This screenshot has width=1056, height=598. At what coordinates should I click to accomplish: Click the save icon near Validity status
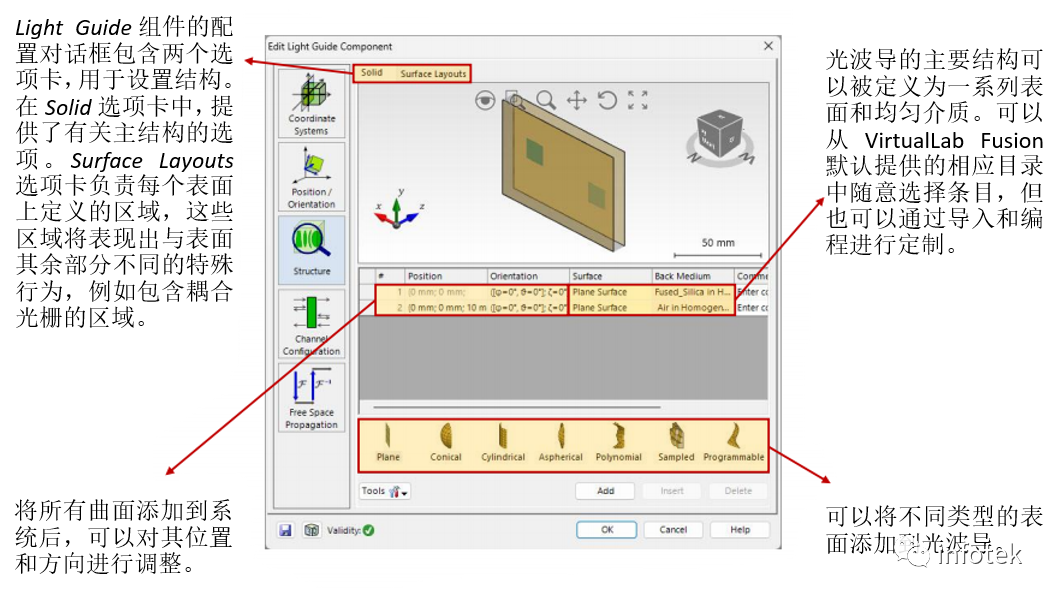click(x=286, y=529)
